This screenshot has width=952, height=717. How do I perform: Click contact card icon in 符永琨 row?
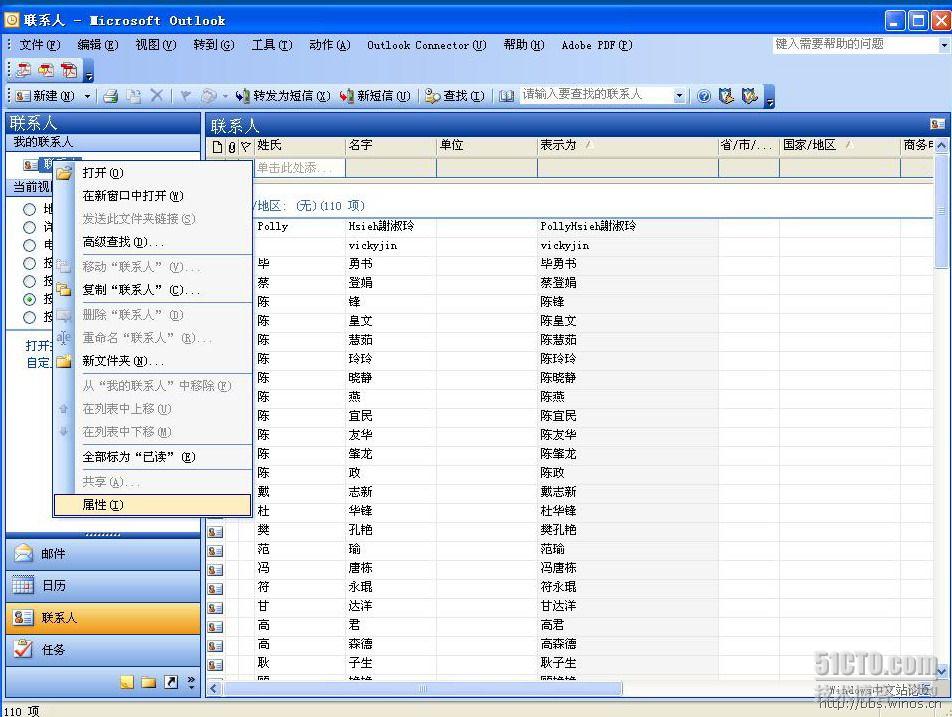(215, 589)
